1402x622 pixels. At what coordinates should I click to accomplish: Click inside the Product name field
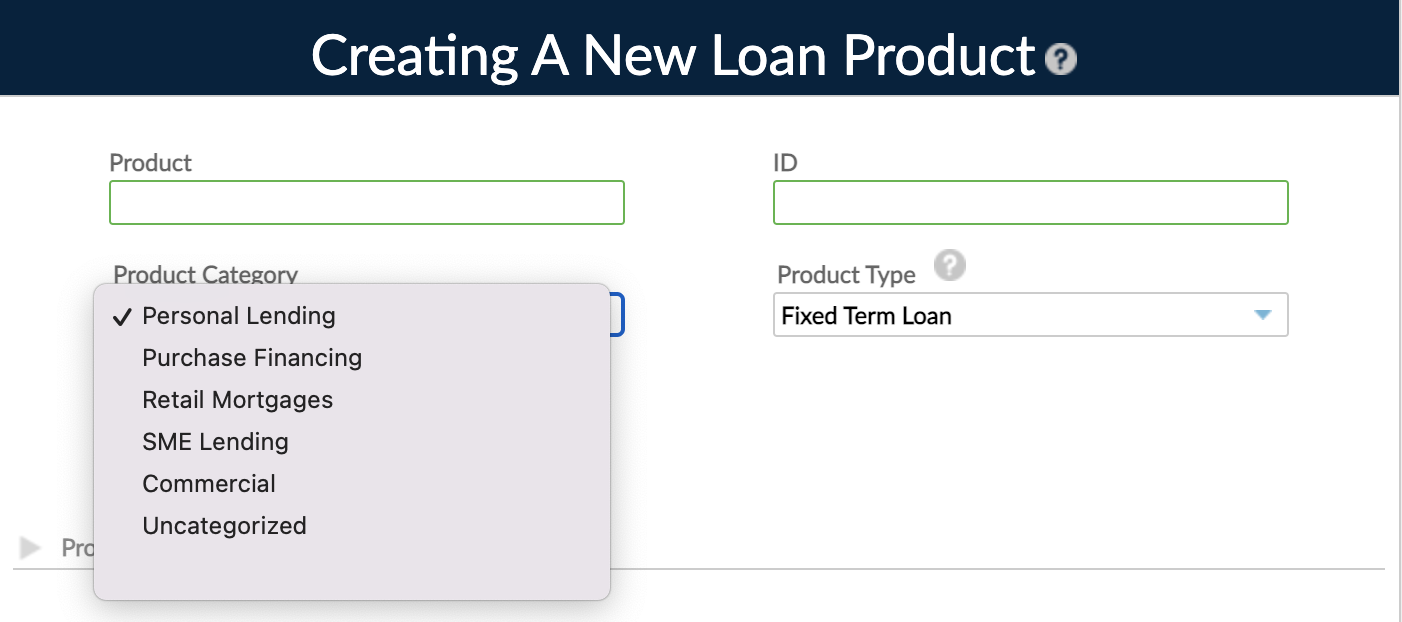click(366, 202)
